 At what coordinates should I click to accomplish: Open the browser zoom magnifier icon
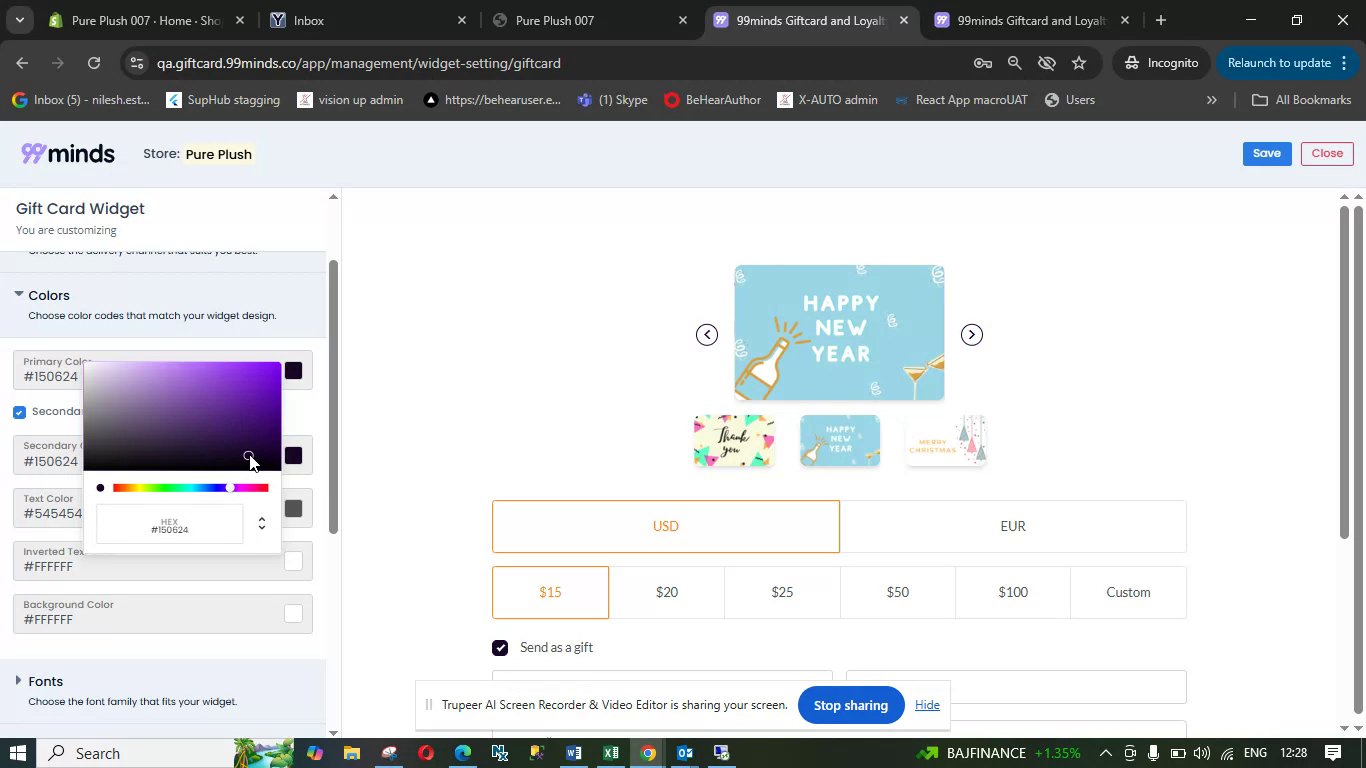(1014, 63)
